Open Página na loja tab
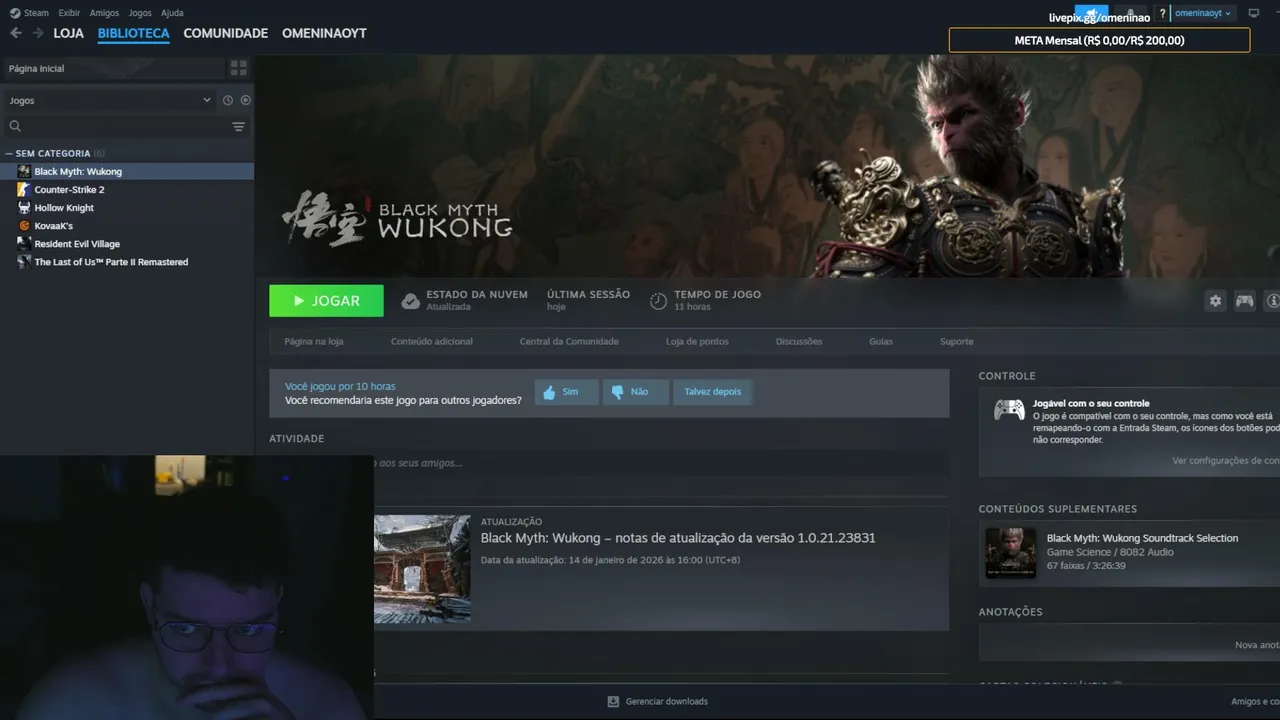 pyautogui.click(x=314, y=342)
